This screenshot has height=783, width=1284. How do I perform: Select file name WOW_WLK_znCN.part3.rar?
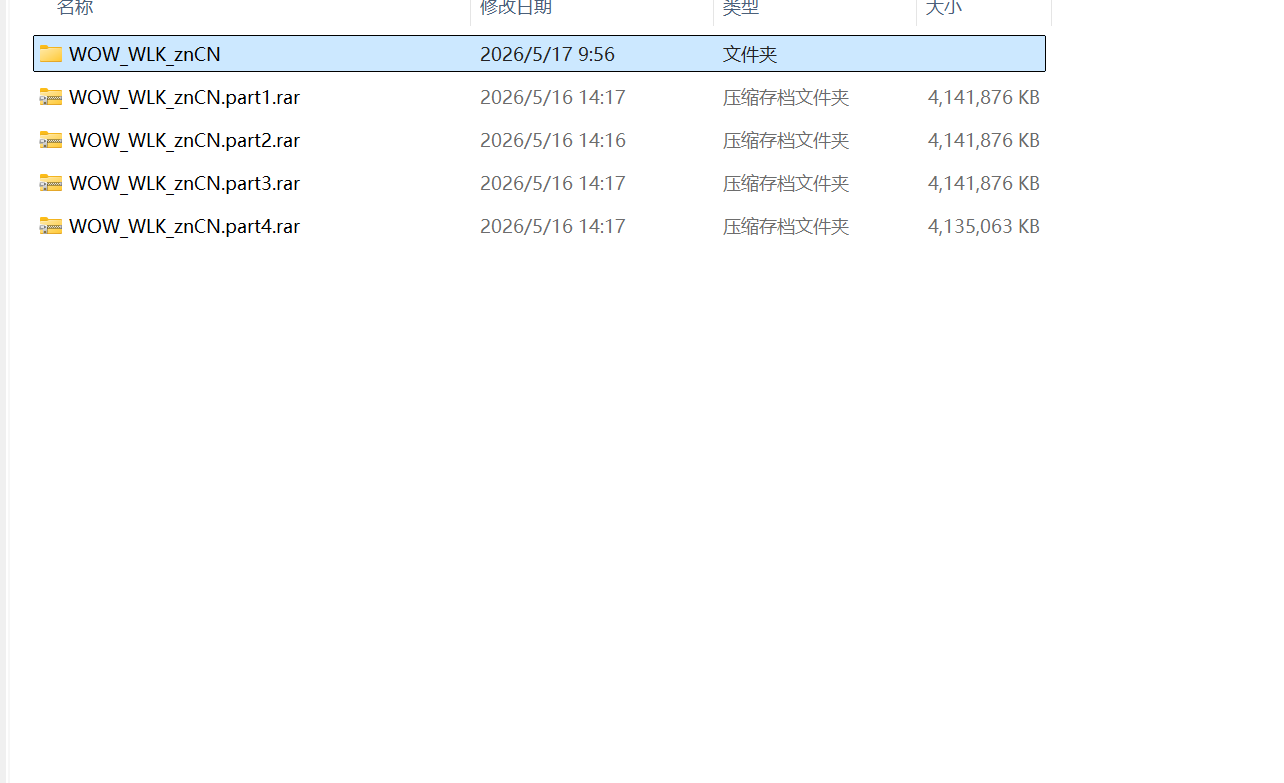tap(185, 183)
